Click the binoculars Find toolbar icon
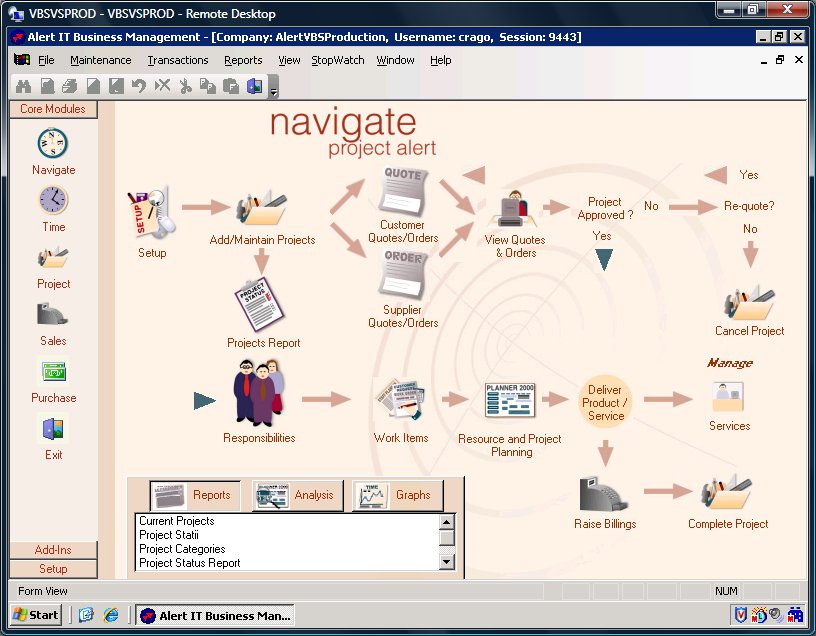 coord(24,86)
